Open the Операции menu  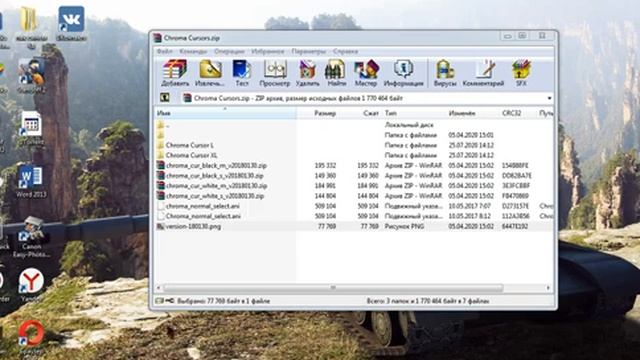pyautogui.click(x=229, y=51)
